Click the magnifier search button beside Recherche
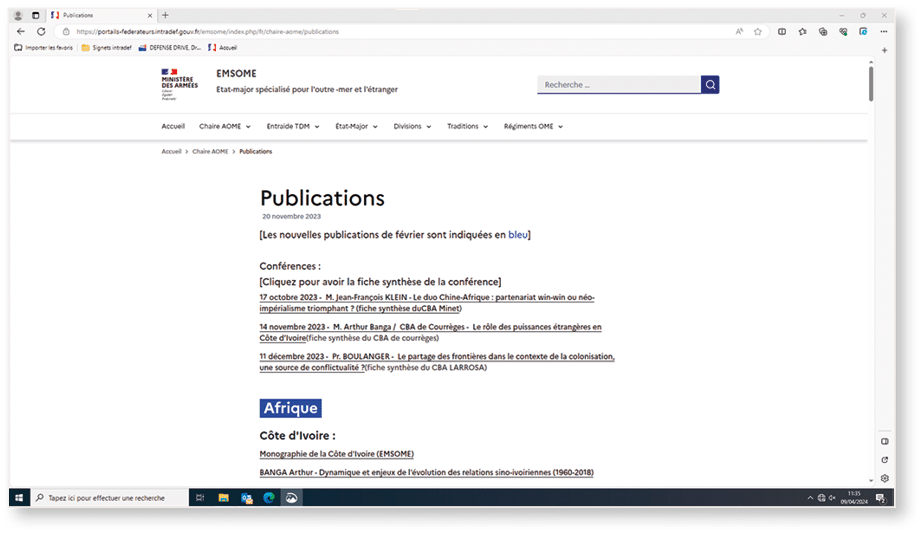 [710, 85]
